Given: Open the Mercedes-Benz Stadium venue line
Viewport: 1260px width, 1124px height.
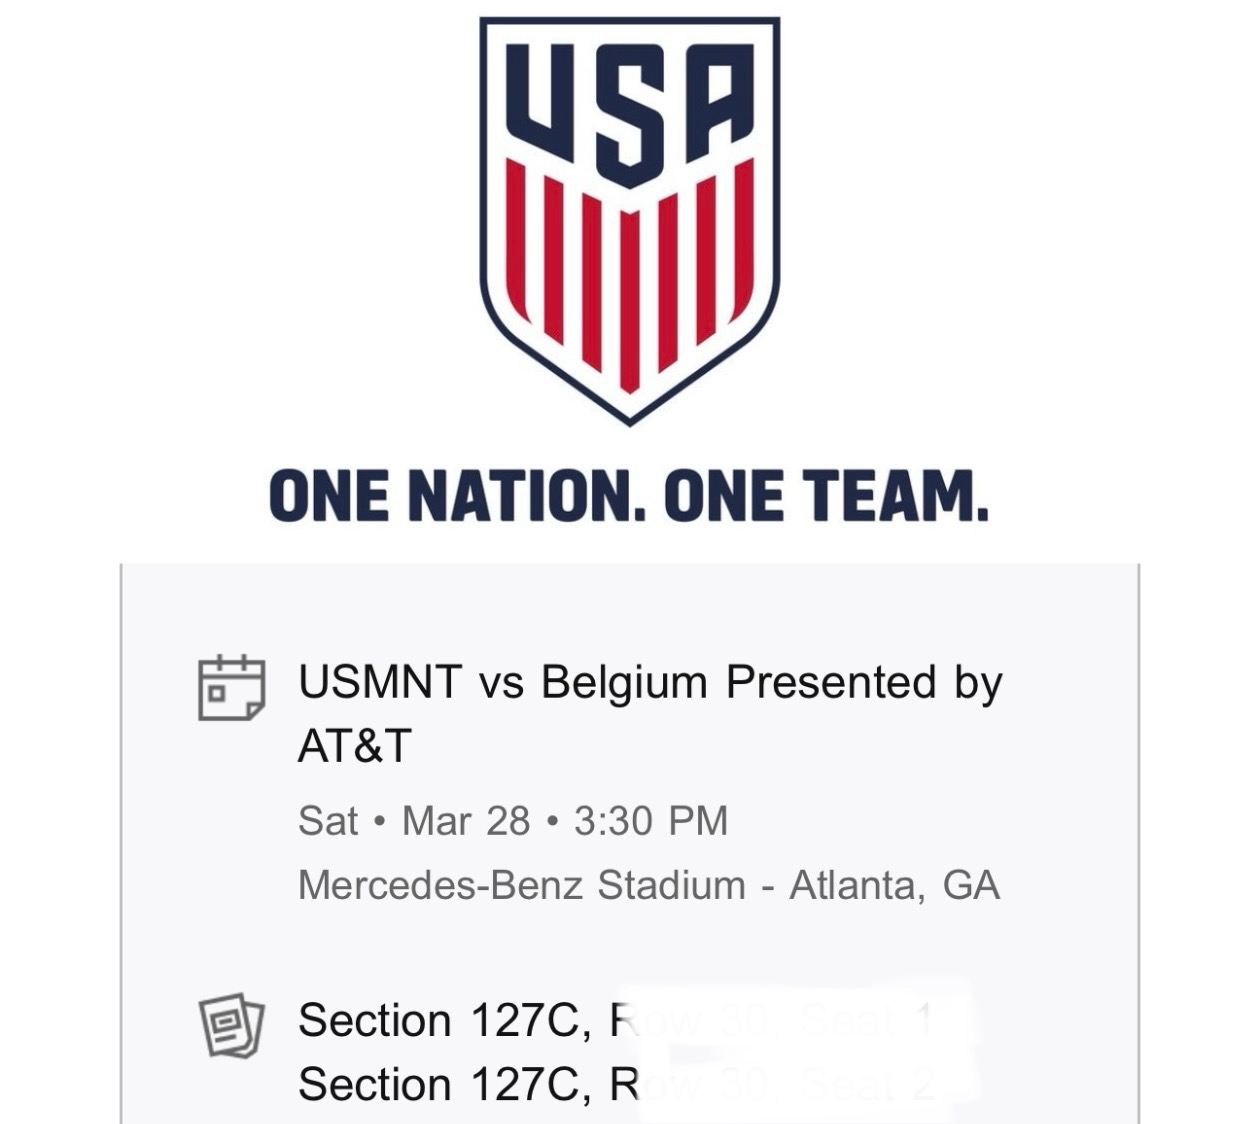Looking at the screenshot, I should (522, 885).
